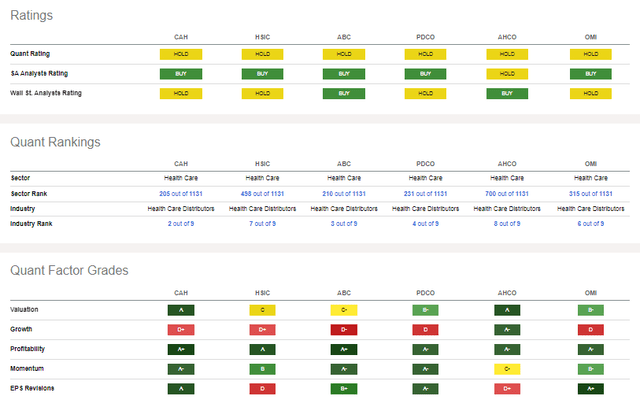Click AHCO EPS Revisions grade D+ badge
This screenshot has width=640, height=407.
507,389
